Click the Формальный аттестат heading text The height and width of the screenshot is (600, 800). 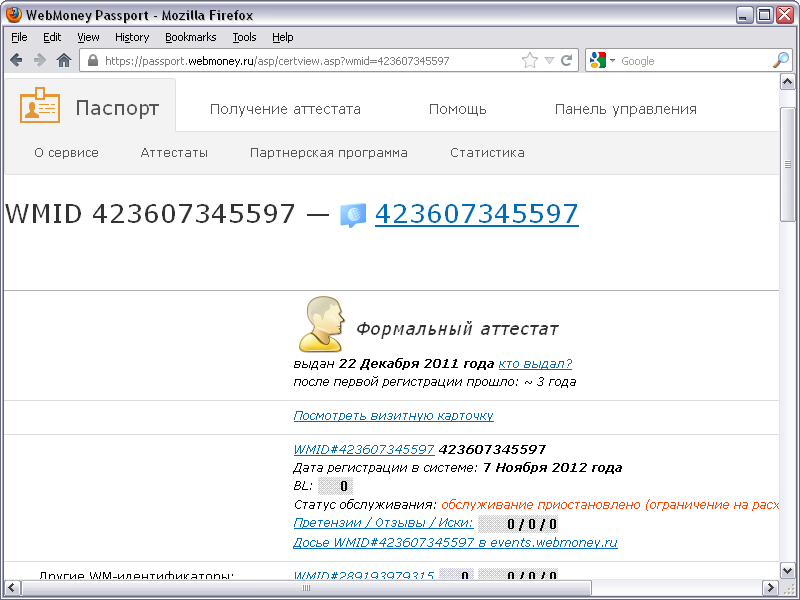point(457,329)
